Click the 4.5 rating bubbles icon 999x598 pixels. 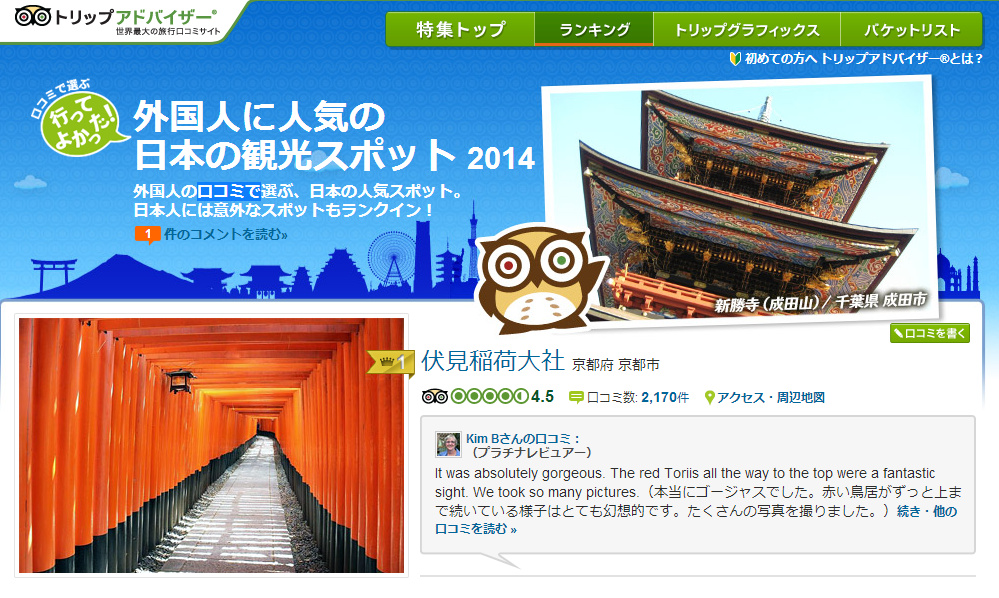(x=476, y=397)
